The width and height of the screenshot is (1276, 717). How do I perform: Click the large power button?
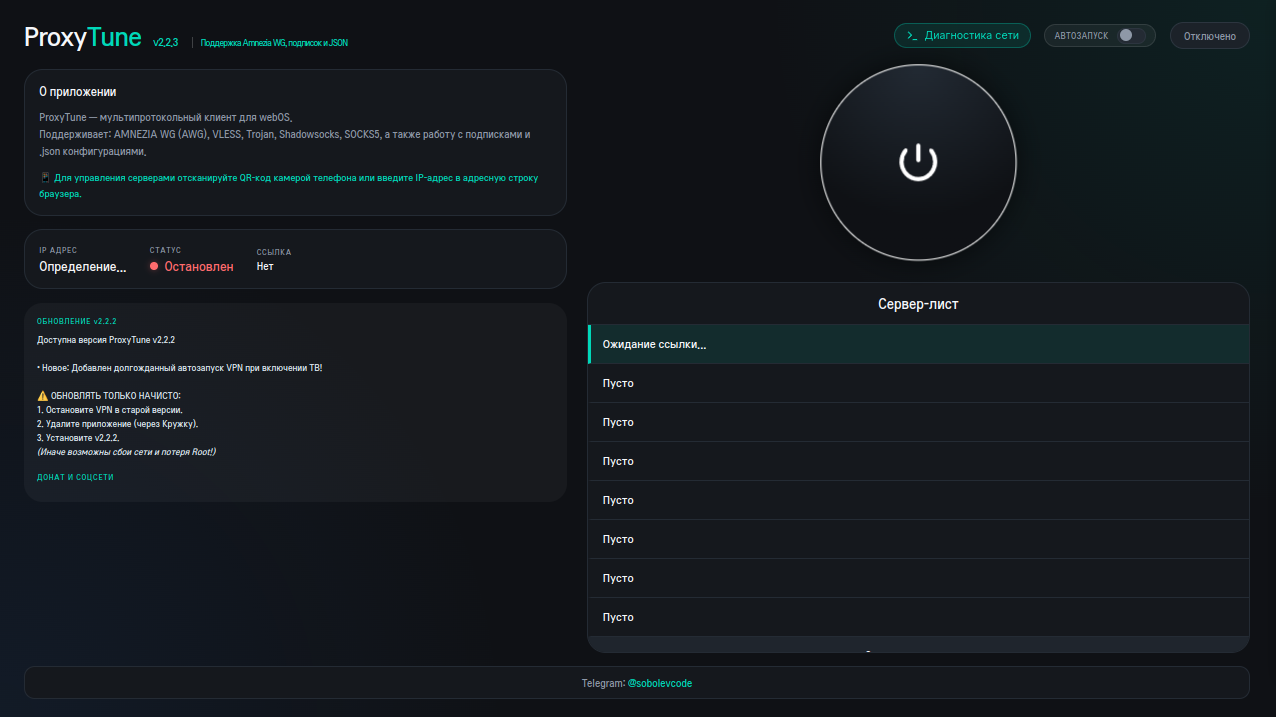[x=918, y=162]
